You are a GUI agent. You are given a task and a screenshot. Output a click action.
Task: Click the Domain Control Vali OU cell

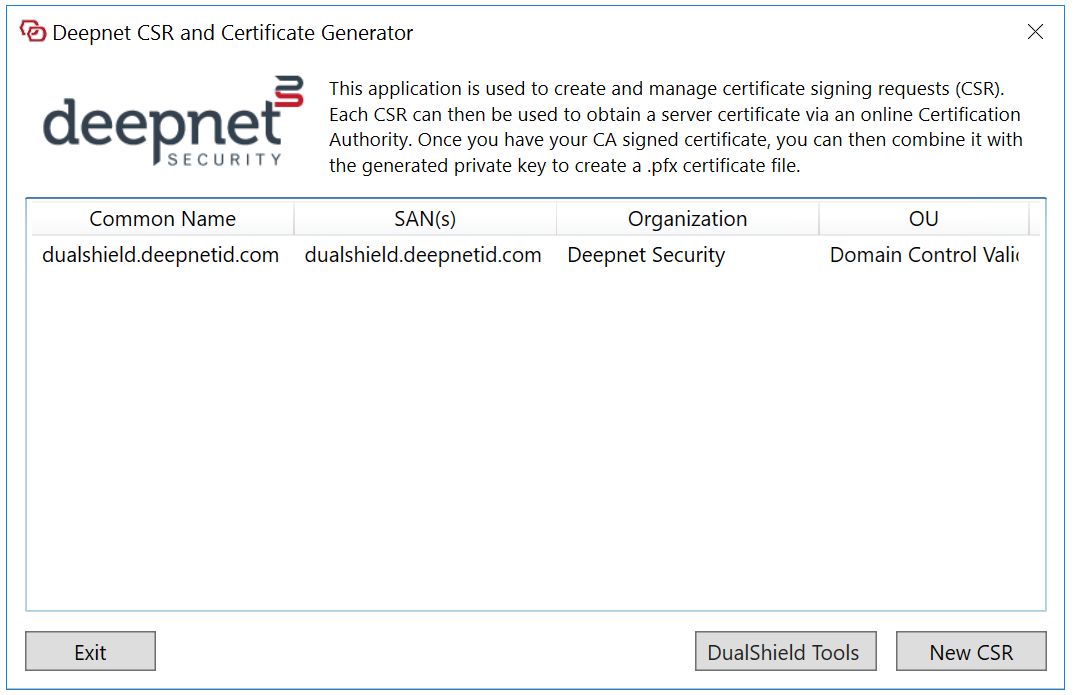click(x=925, y=255)
